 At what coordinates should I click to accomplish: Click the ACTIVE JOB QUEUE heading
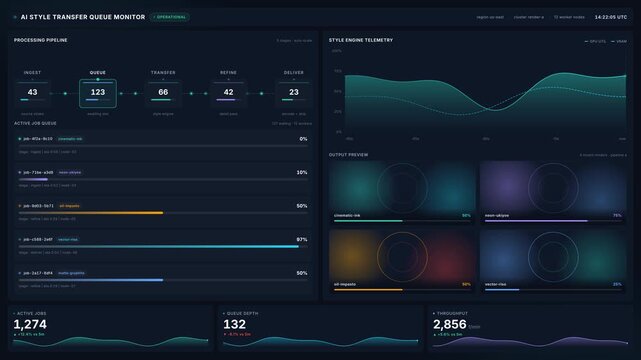(35, 123)
